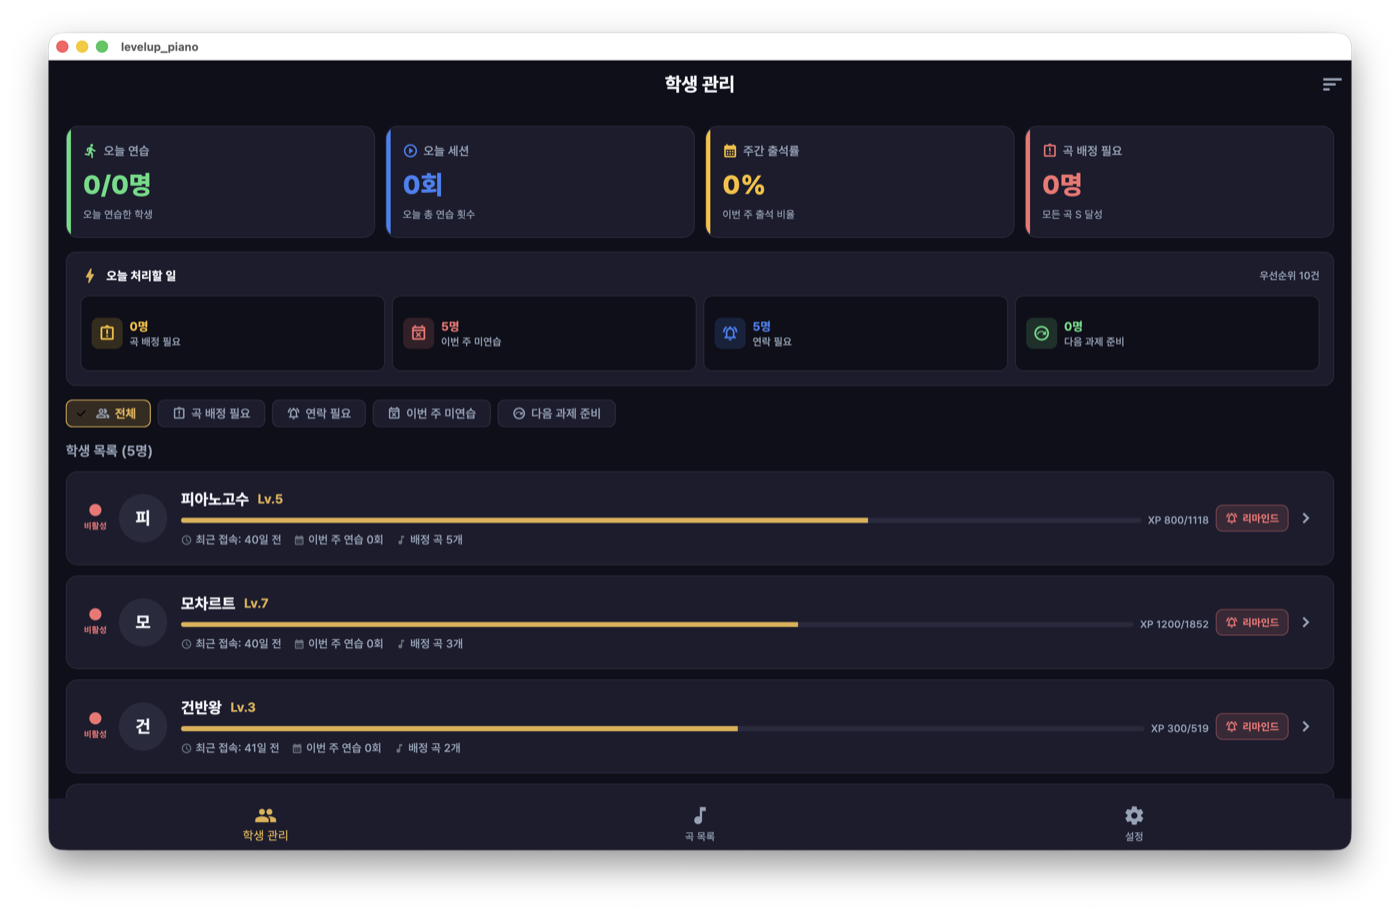Open the sort/filter menu icon at top right
This screenshot has height=914, width=1400.
[x=1331, y=85]
